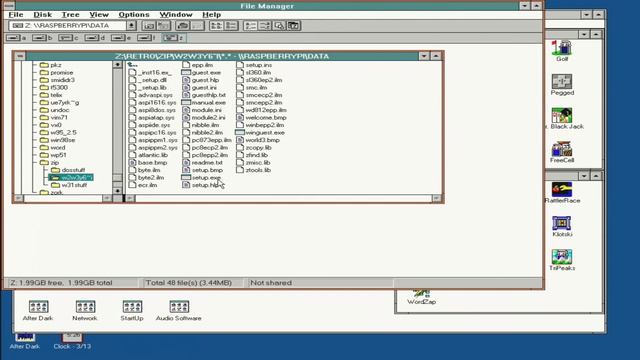Select drive c in the drive bar

point(69,38)
